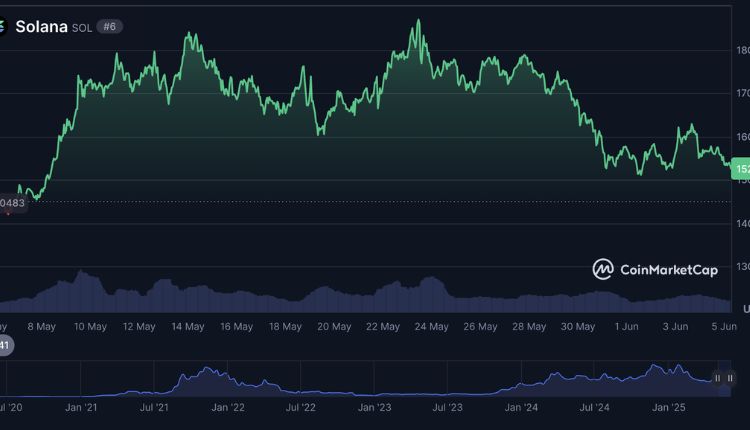Click Jul '22 on the overview timeline
This screenshot has width=750, height=430.
pos(301,408)
